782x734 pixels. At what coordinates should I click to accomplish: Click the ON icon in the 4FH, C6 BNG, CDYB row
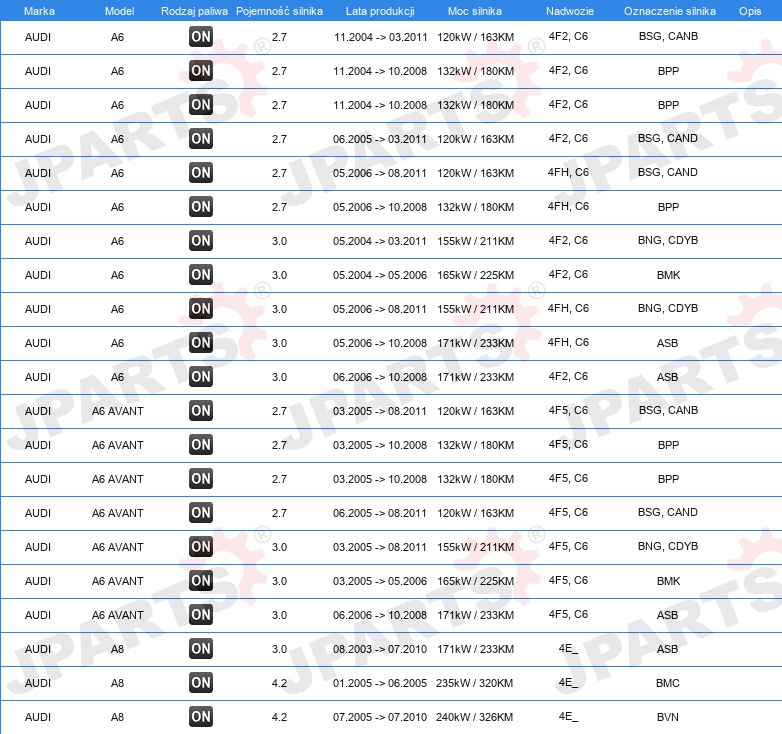[201, 309]
